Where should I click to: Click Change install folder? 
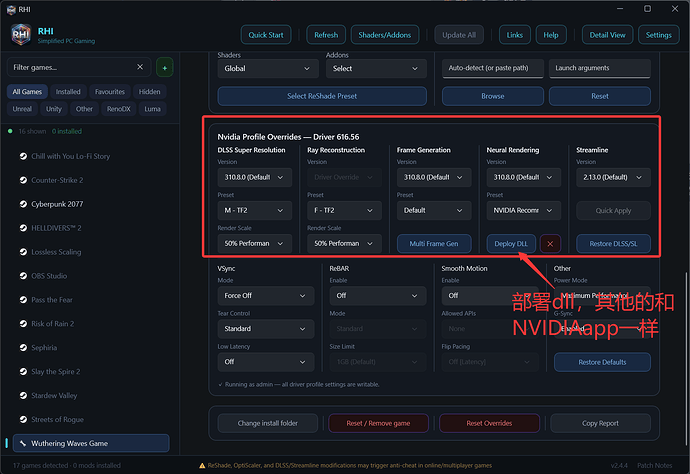click(268, 423)
